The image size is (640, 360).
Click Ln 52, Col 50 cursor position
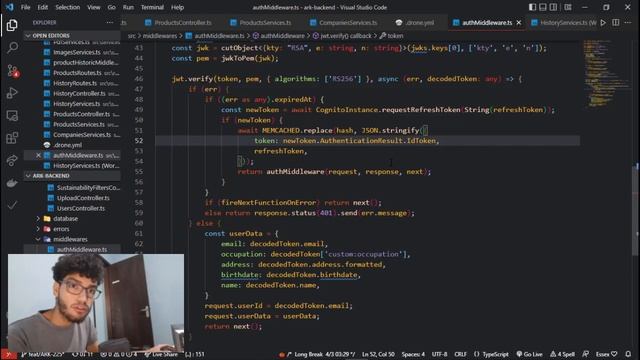[378, 354]
